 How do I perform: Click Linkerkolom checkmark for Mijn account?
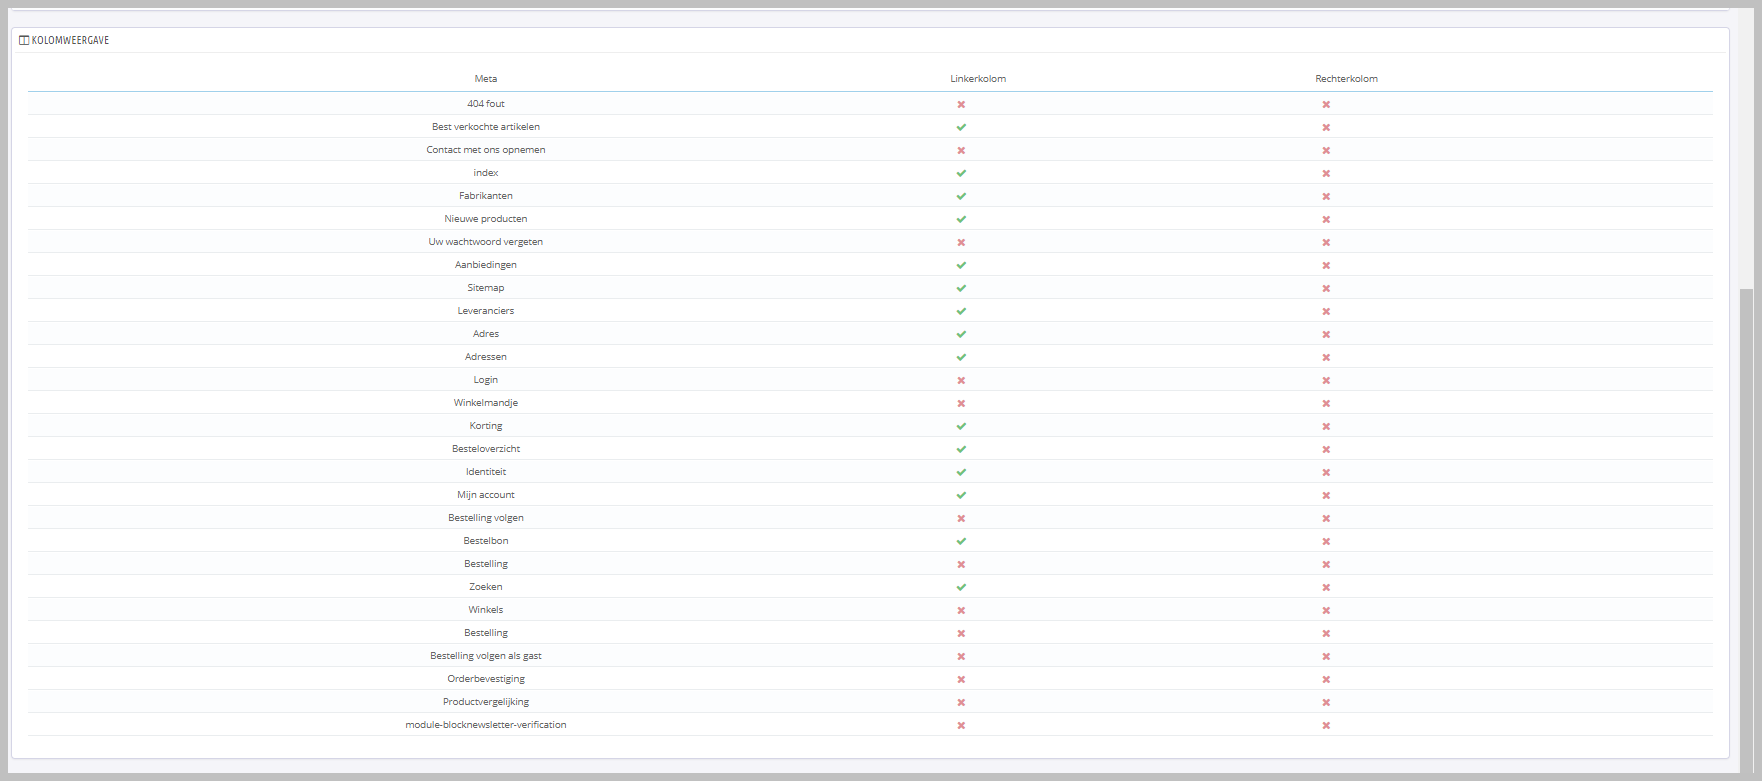pos(961,495)
